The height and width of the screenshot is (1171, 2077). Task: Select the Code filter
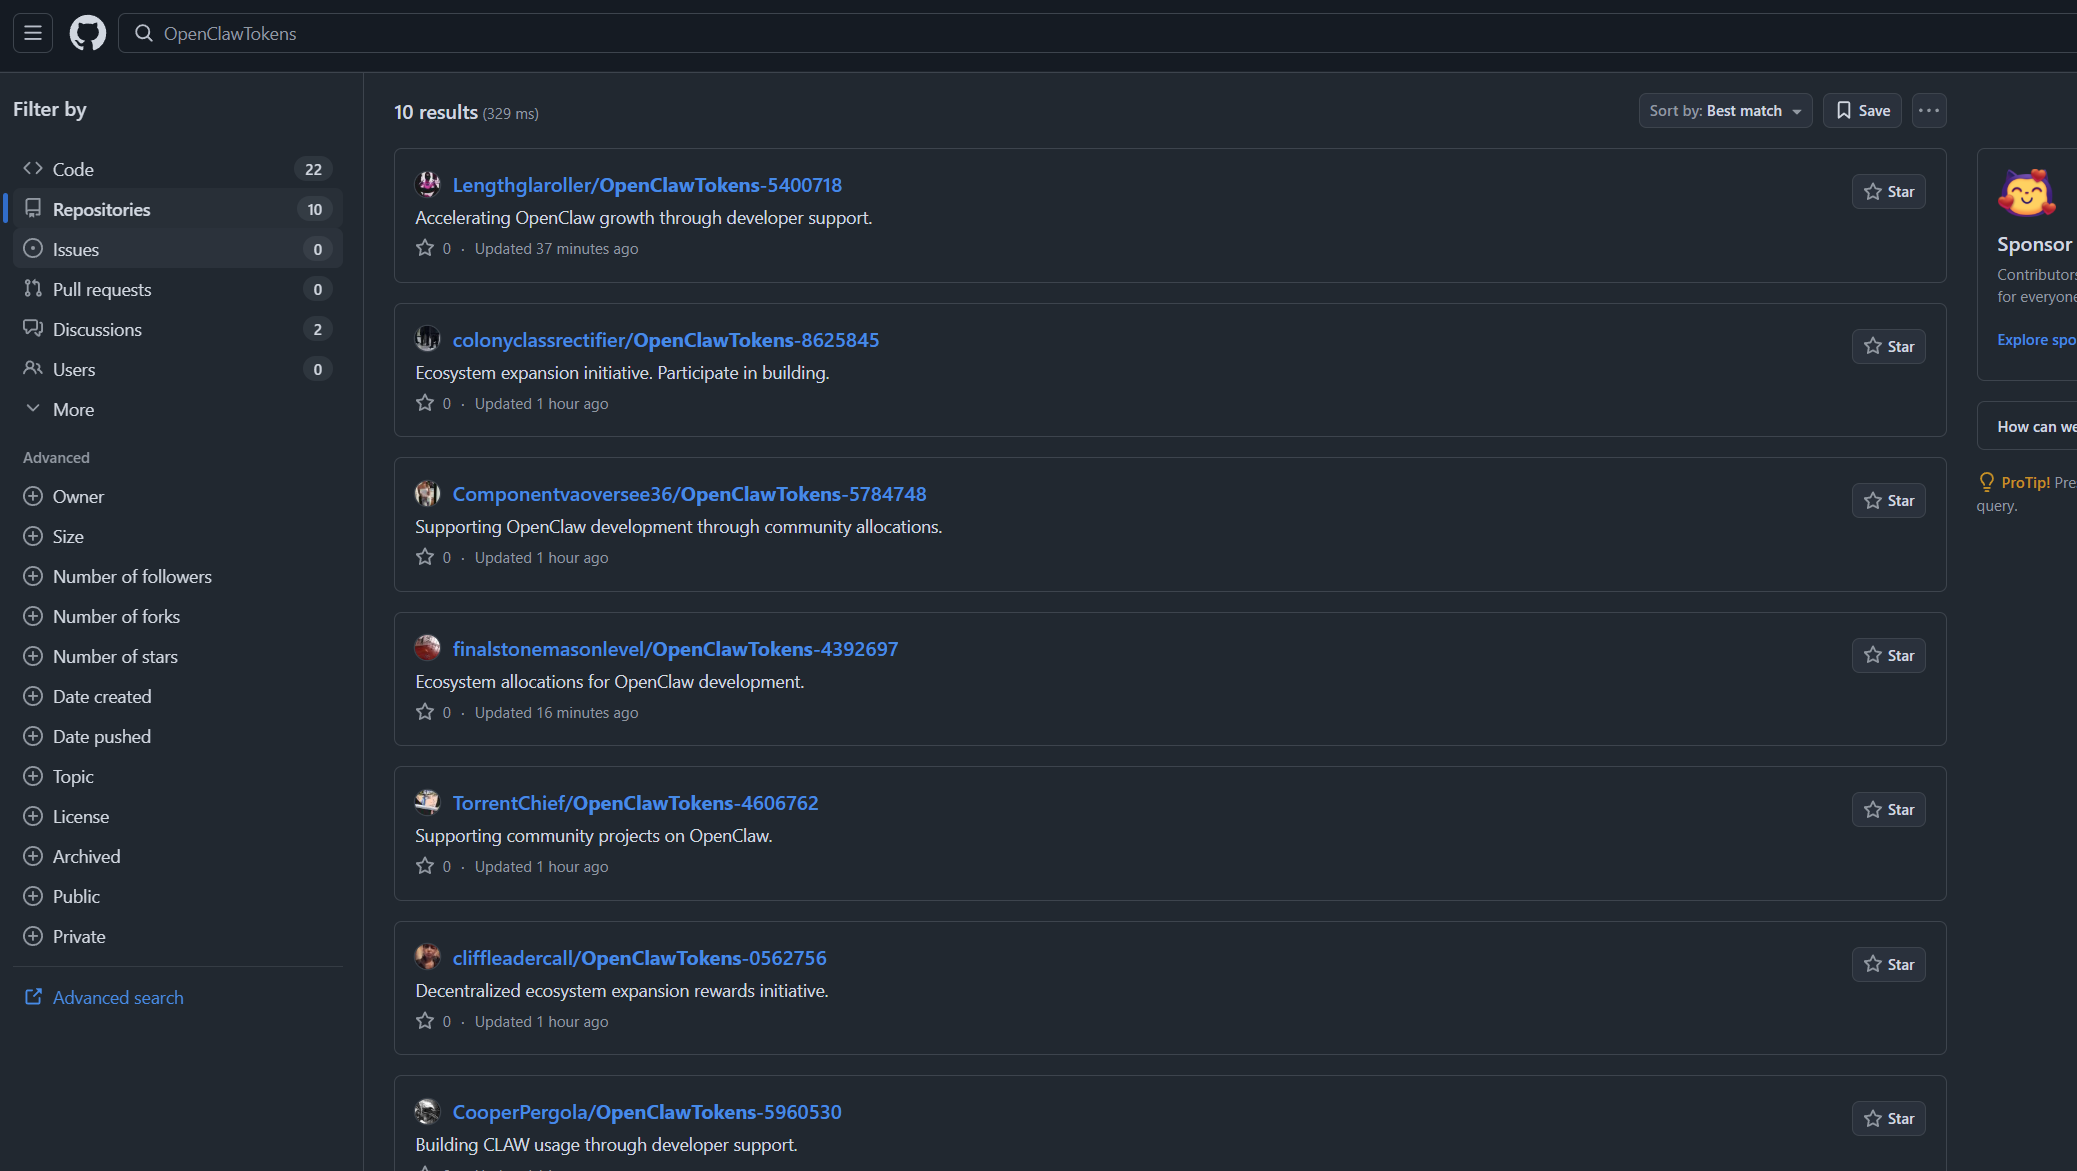[178, 169]
